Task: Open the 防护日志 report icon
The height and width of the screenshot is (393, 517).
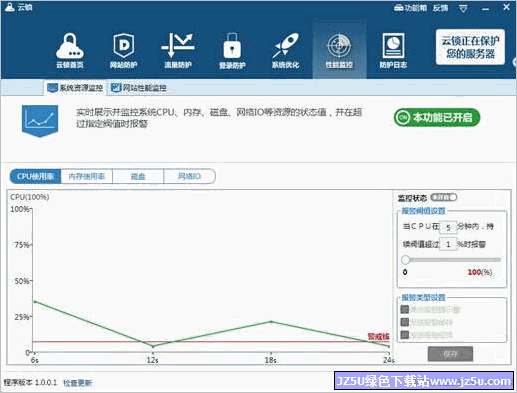Action: pos(393,51)
